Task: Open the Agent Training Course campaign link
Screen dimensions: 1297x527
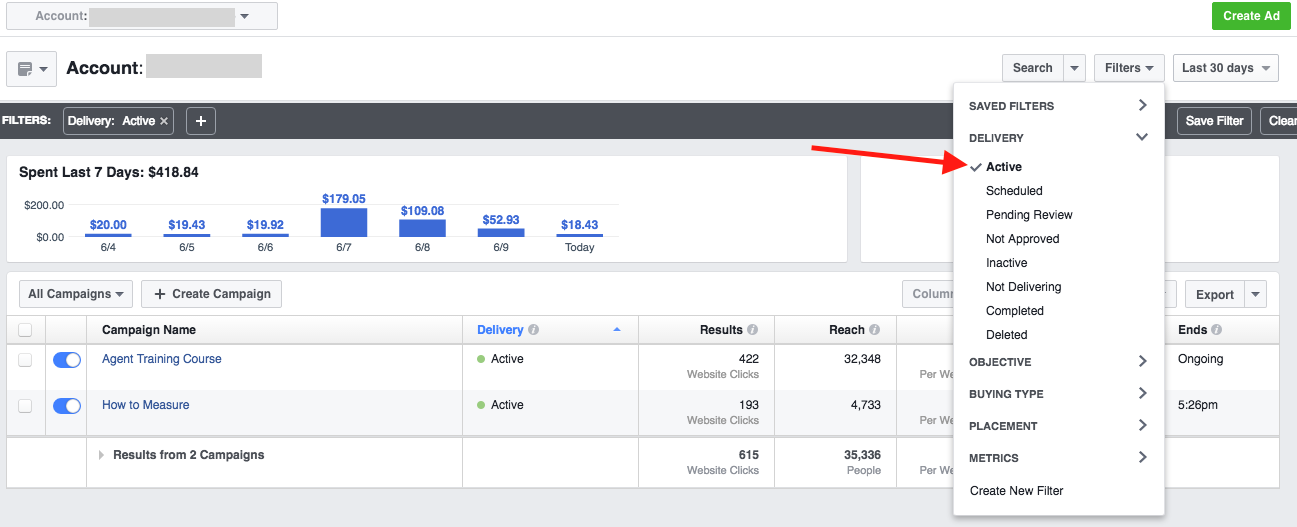Action: click(x=162, y=359)
